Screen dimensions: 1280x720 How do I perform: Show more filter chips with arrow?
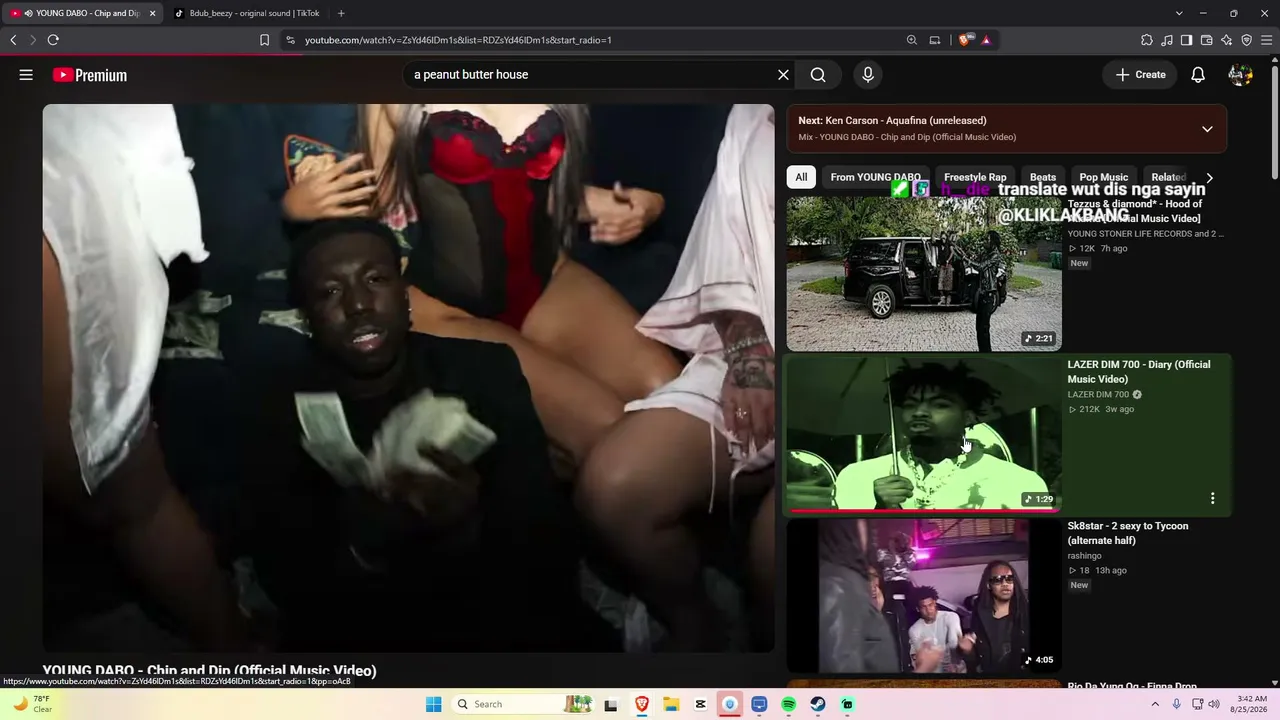(1209, 177)
